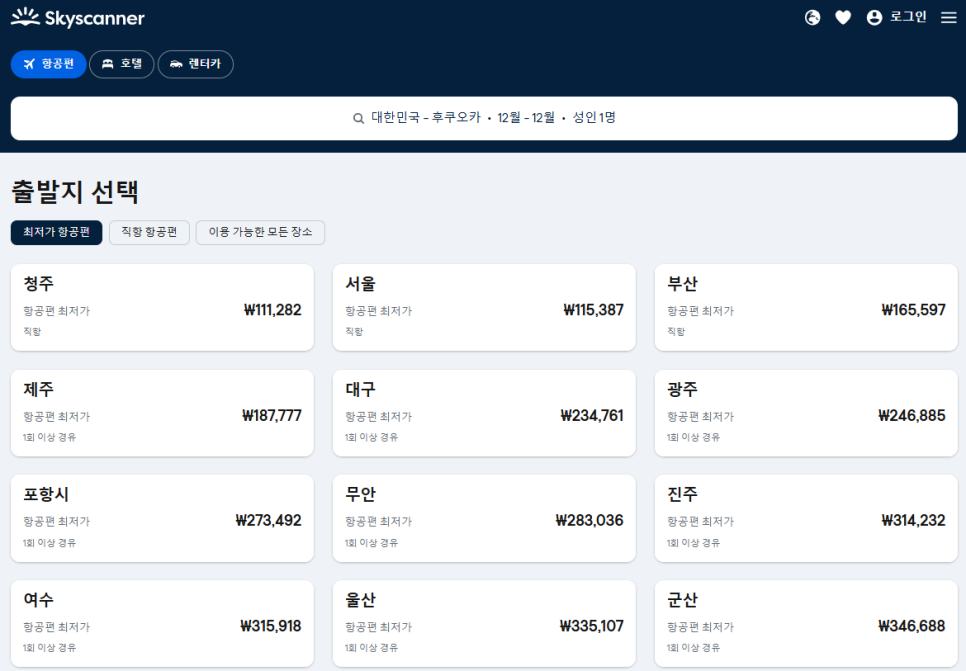Open saved items heart icon
Image resolution: width=966 pixels, height=671 pixels.
pos(843,18)
